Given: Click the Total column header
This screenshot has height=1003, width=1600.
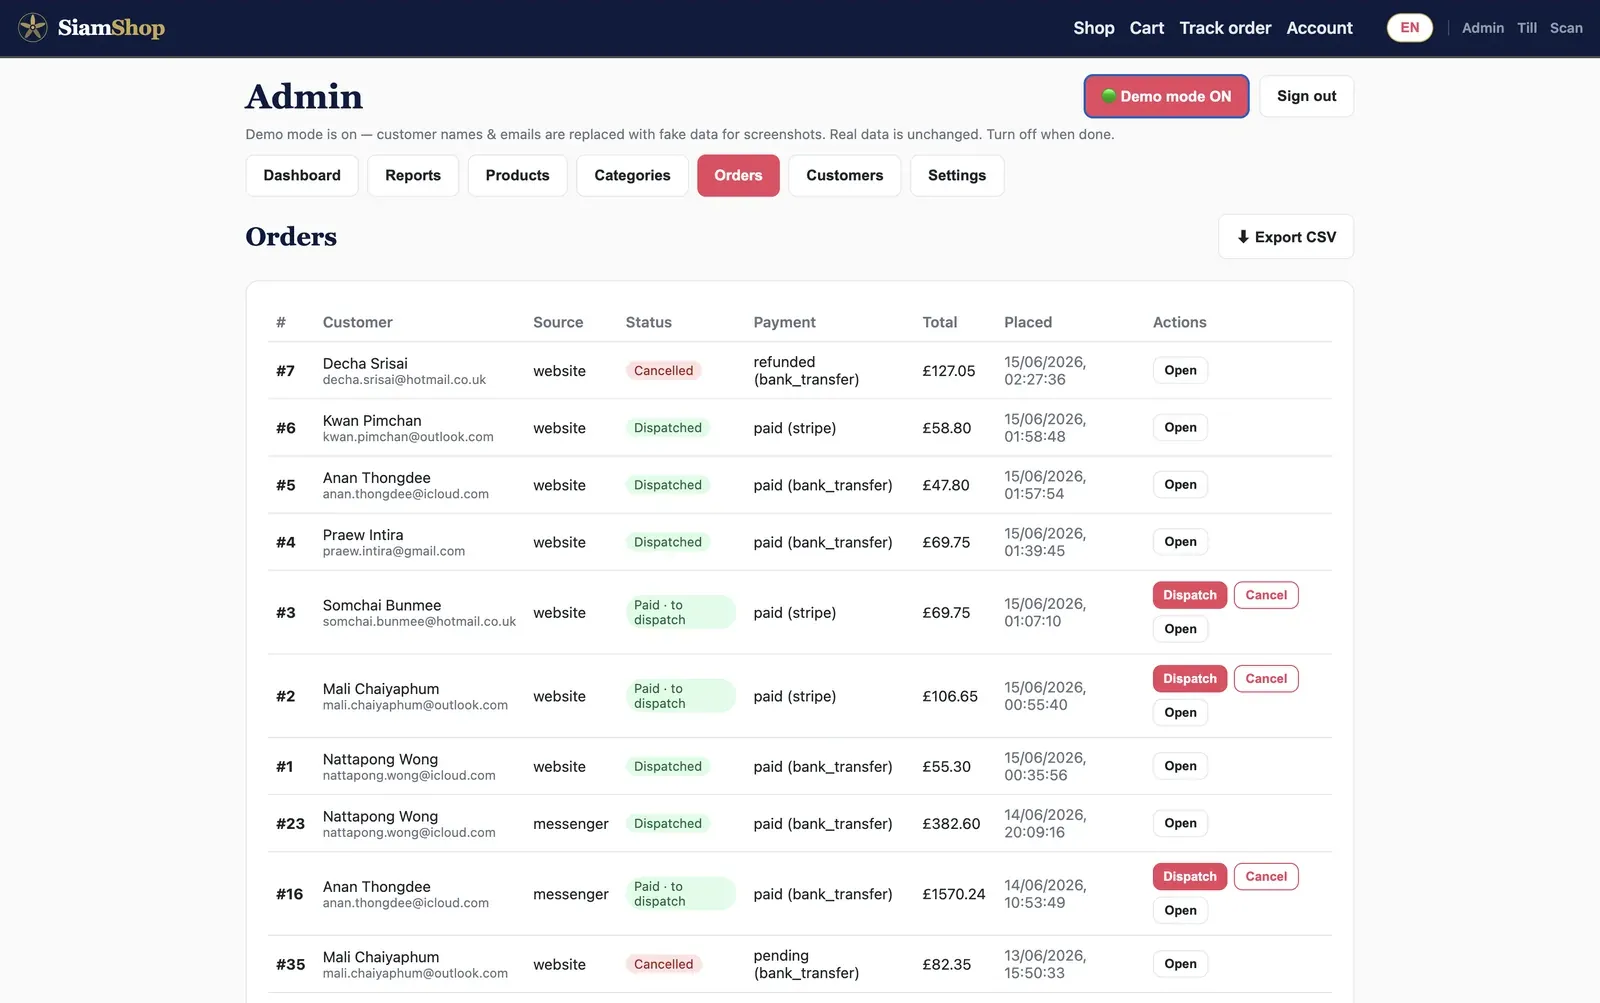Looking at the screenshot, I should pos(939,322).
